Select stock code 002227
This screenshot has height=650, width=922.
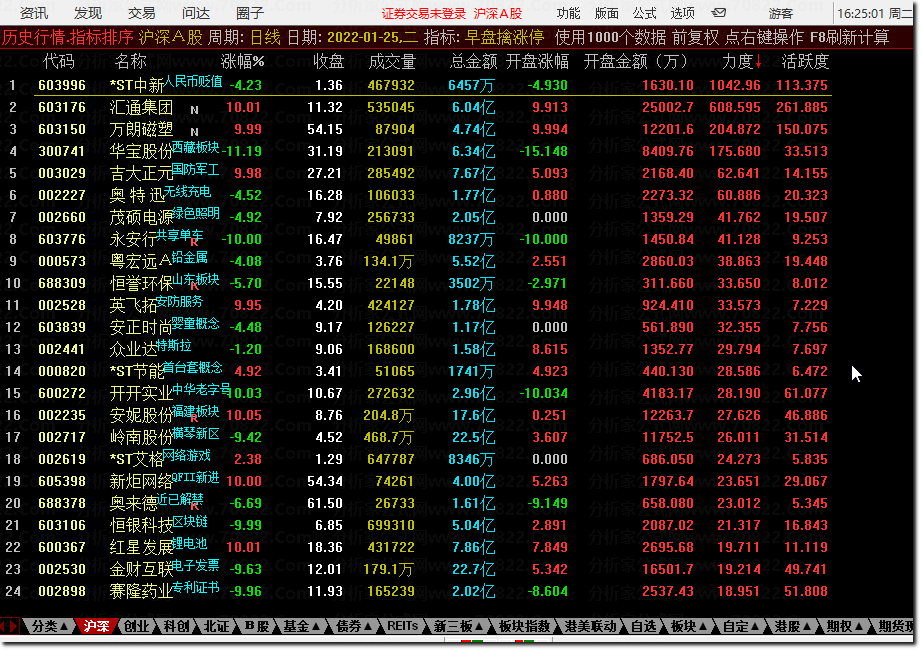click(x=62, y=195)
